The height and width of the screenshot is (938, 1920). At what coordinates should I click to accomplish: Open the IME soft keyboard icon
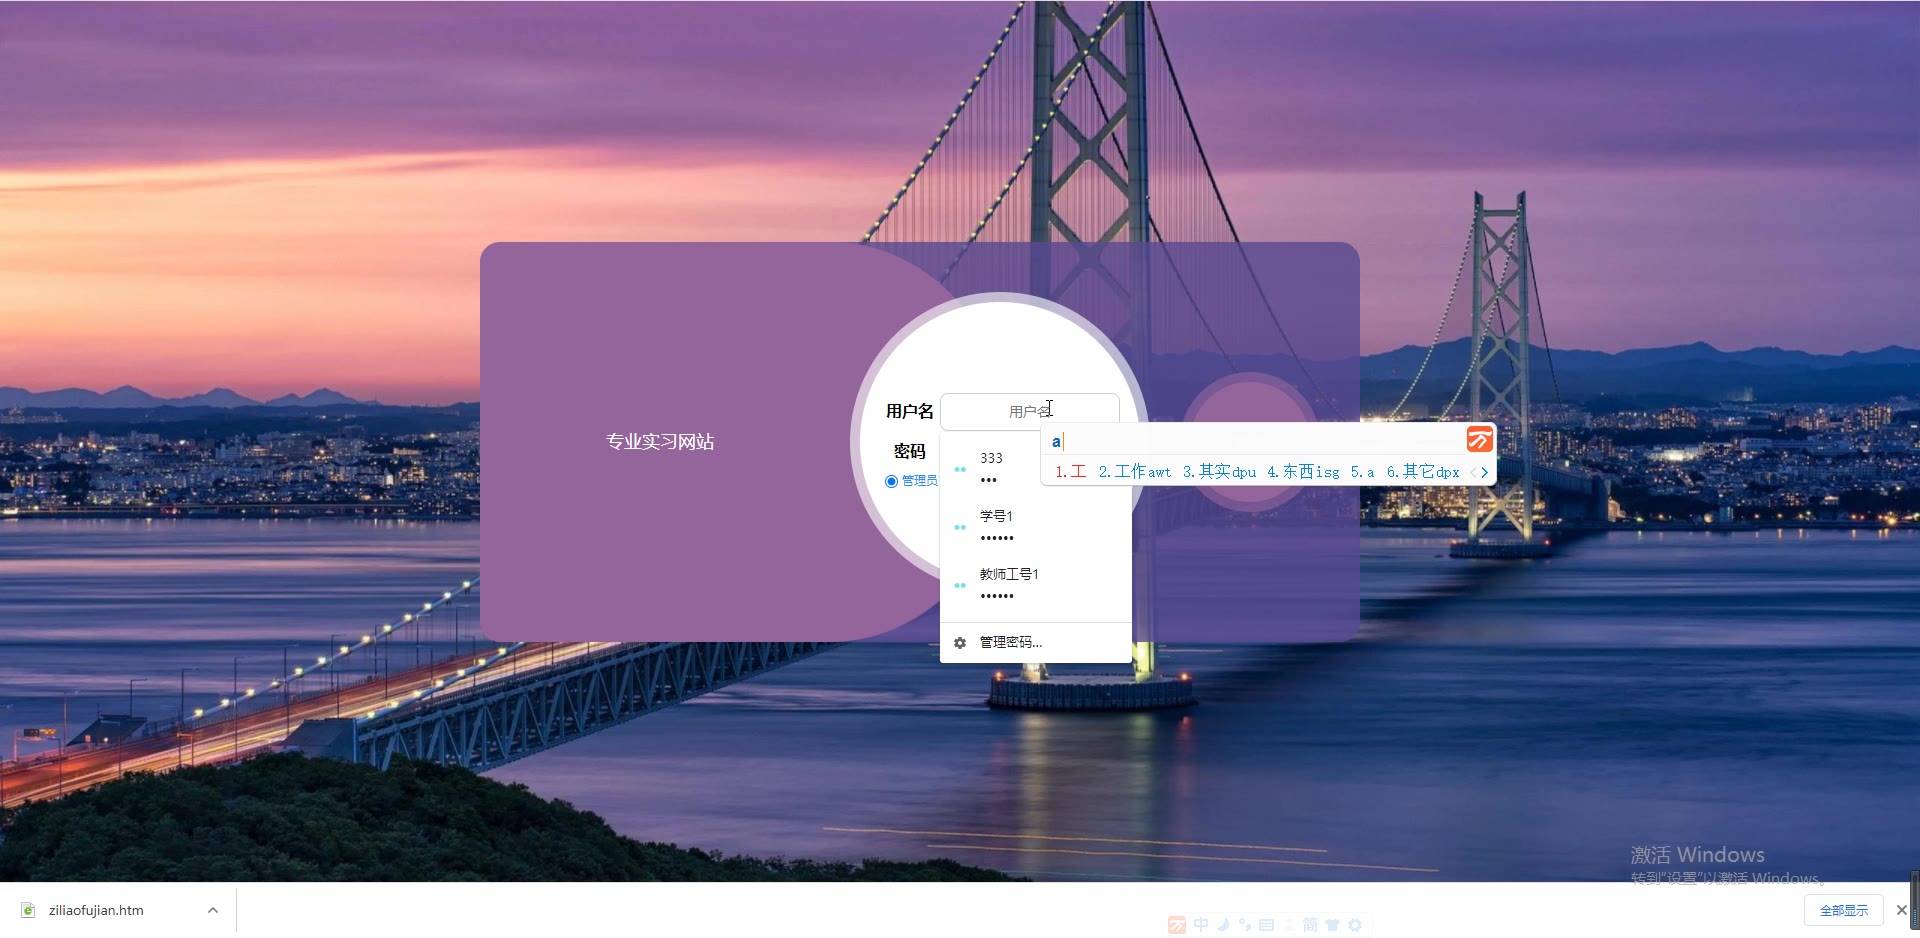coord(1266,925)
